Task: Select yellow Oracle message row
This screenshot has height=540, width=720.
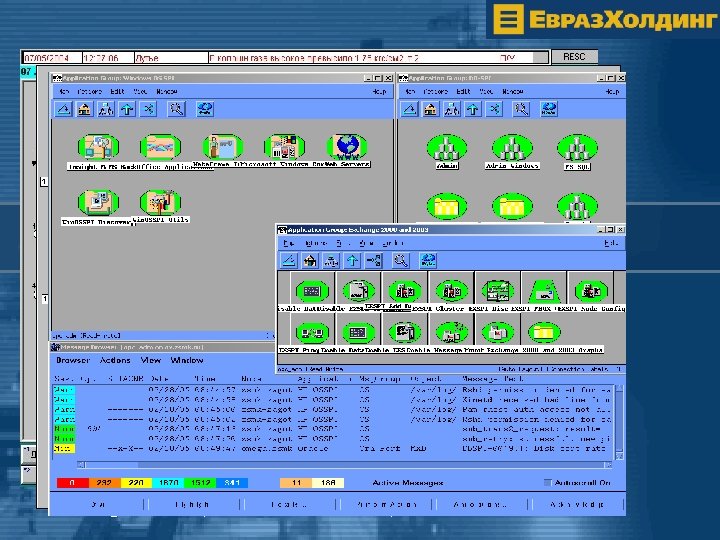Action: (x=332, y=448)
